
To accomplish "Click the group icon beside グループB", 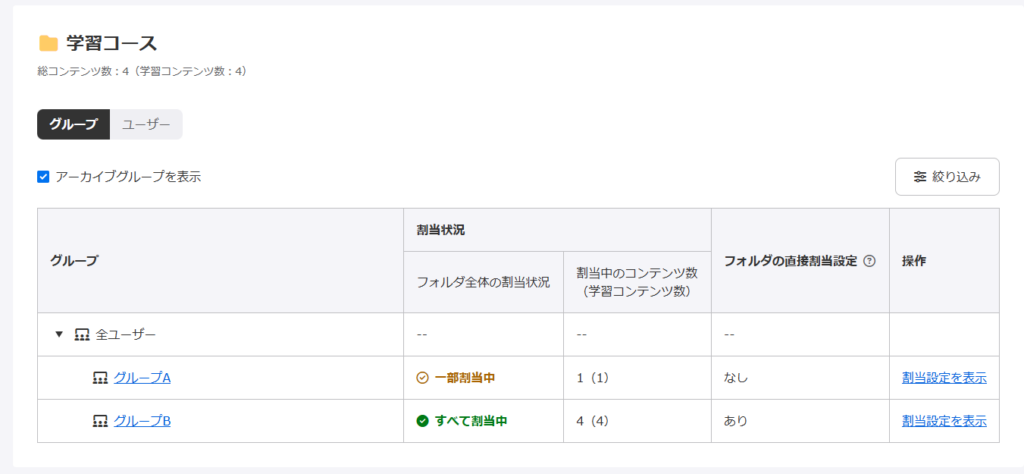I will point(100,421).
